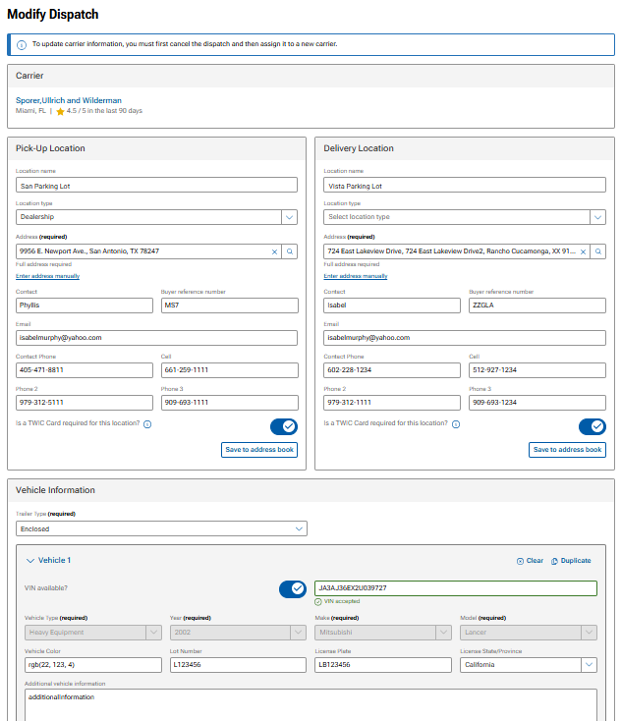
Task: Click the pick-up address search magnifier icon
Action: [x=290, y=252]
